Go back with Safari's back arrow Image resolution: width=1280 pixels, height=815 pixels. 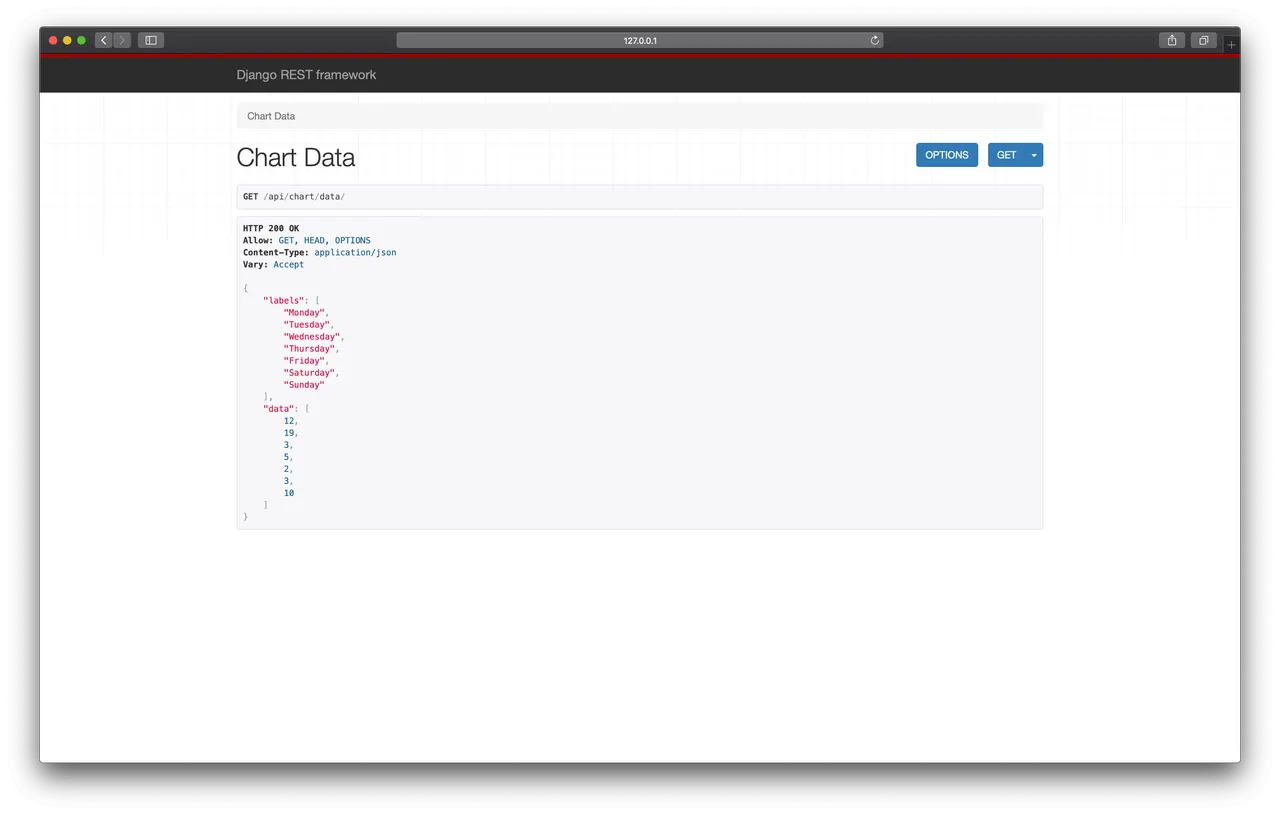pos(103,40)
